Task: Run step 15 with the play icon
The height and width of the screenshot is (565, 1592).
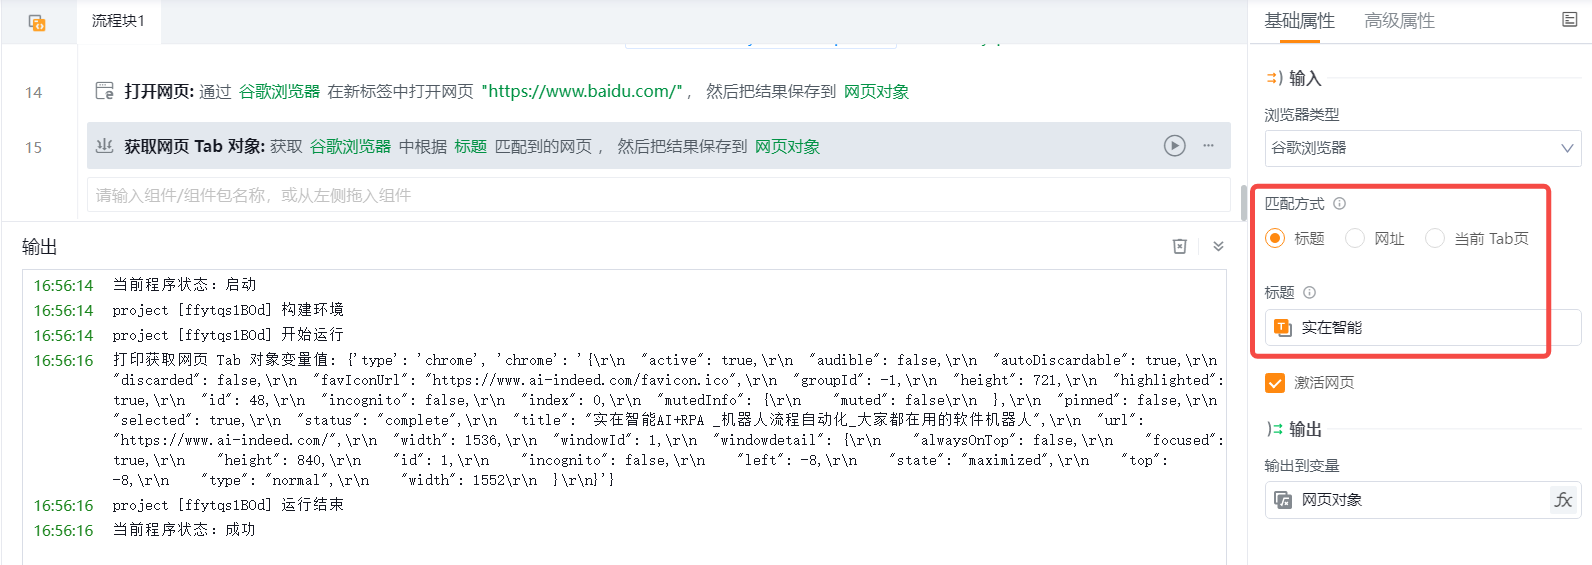Action: pos(1174,146)
